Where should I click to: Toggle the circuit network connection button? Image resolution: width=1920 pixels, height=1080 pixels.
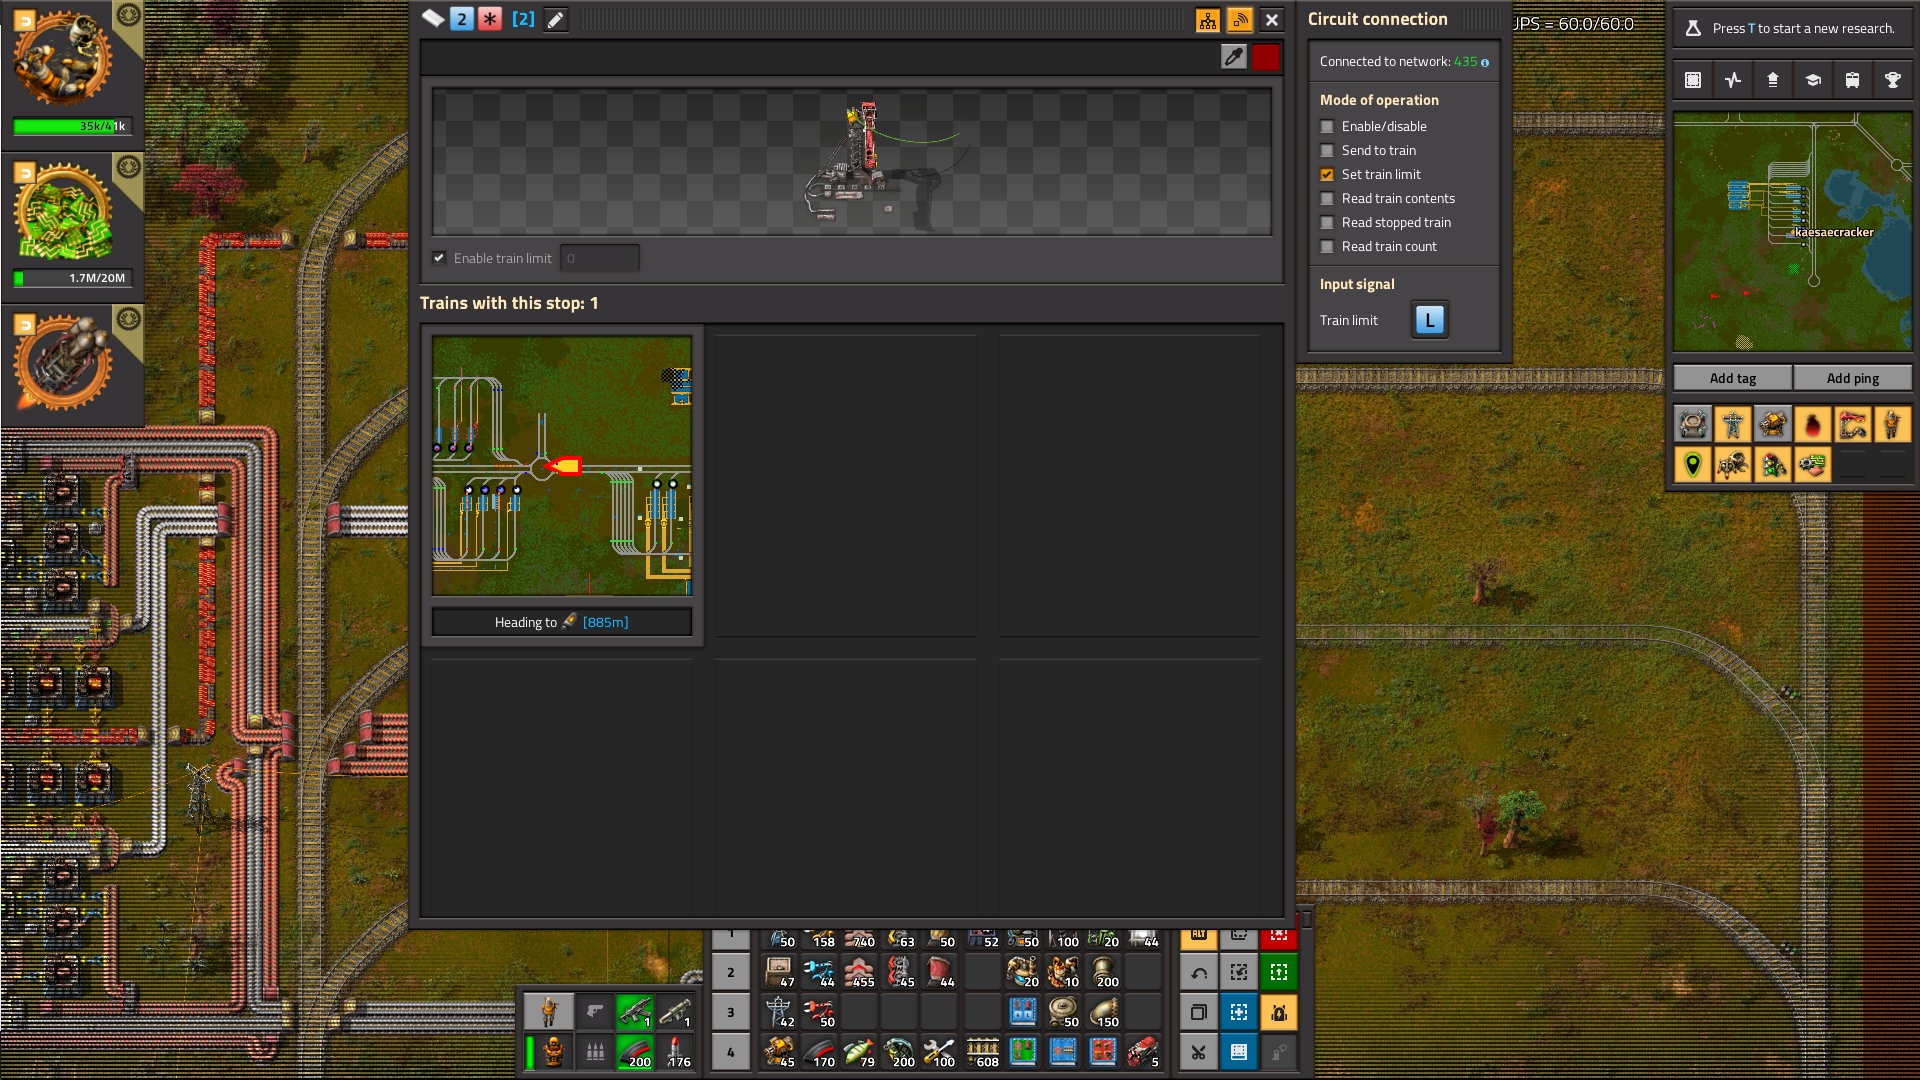[1208, 20]
